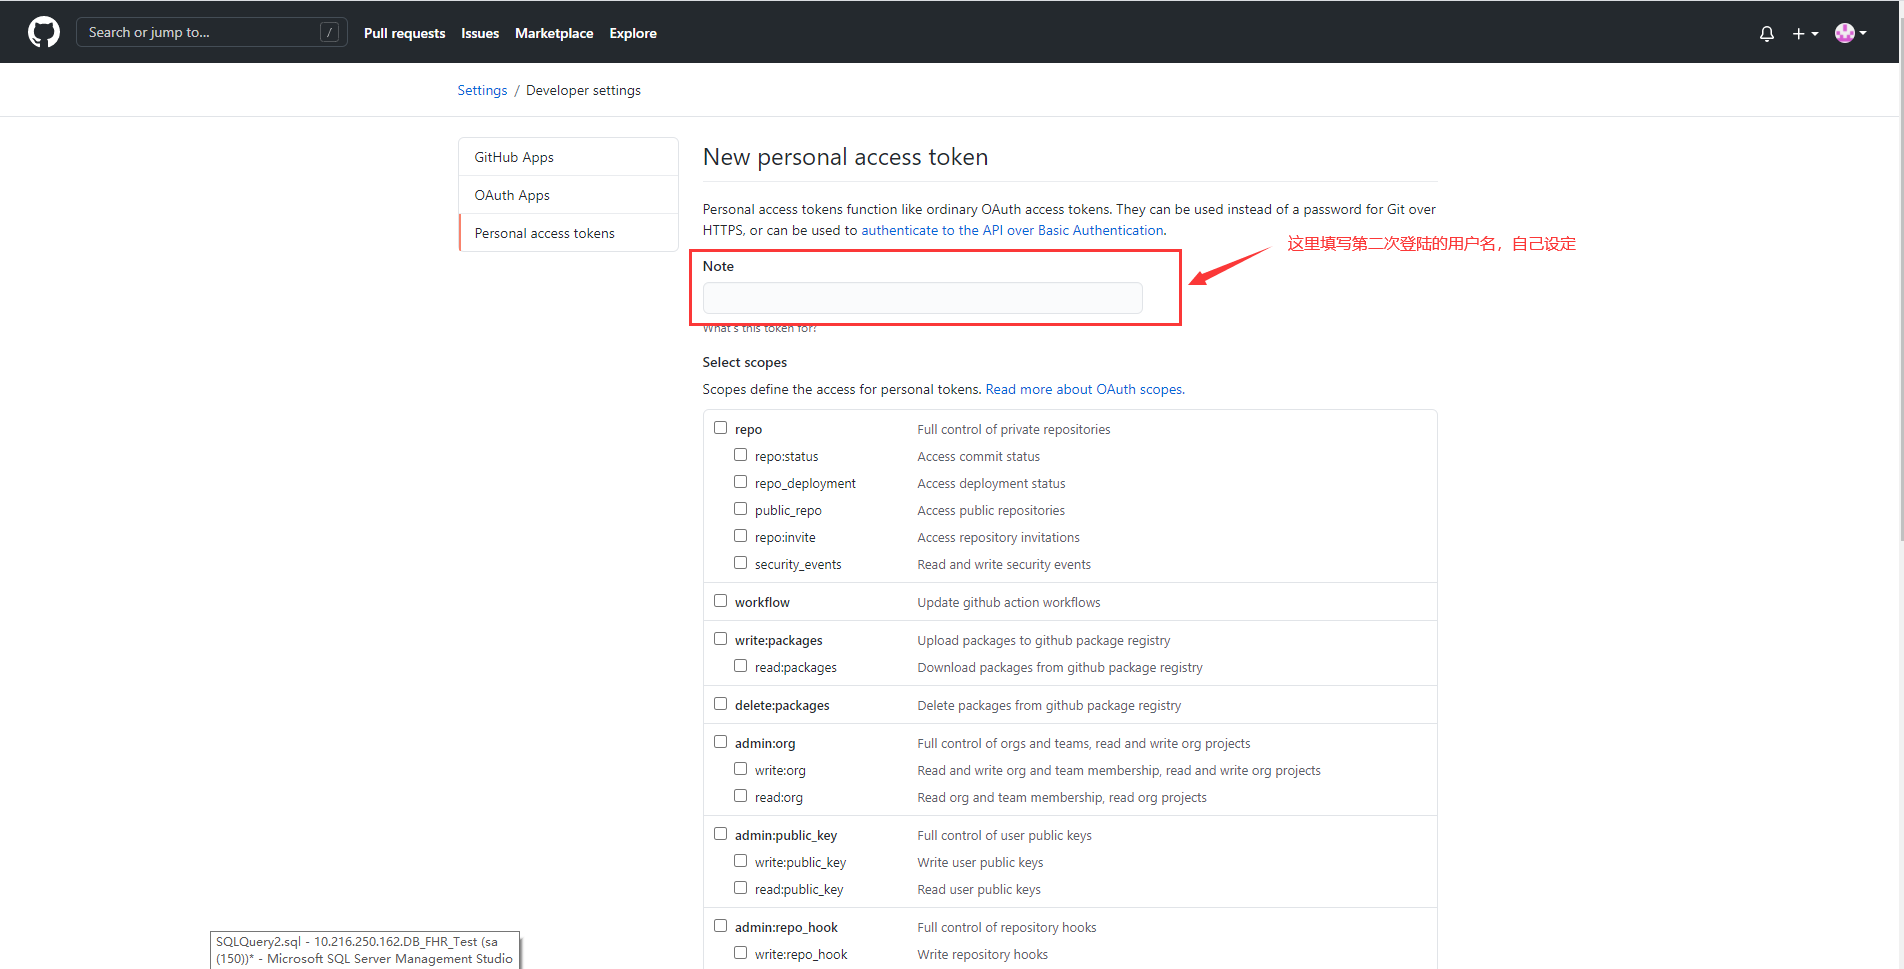This screenshot has width=1904, height=969.
Task: Enable admin:repo_hook scope
Action: 720,926
